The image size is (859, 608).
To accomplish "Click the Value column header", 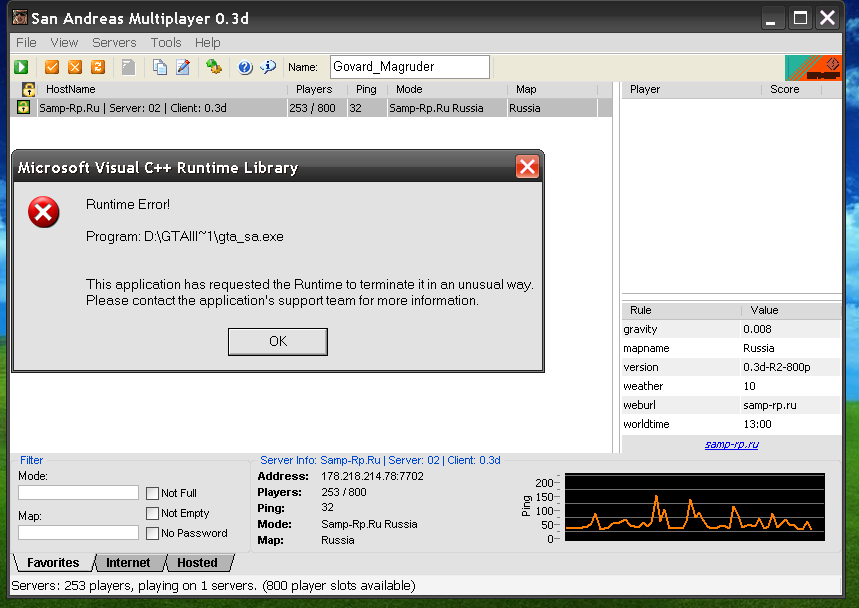I will 791,311.
